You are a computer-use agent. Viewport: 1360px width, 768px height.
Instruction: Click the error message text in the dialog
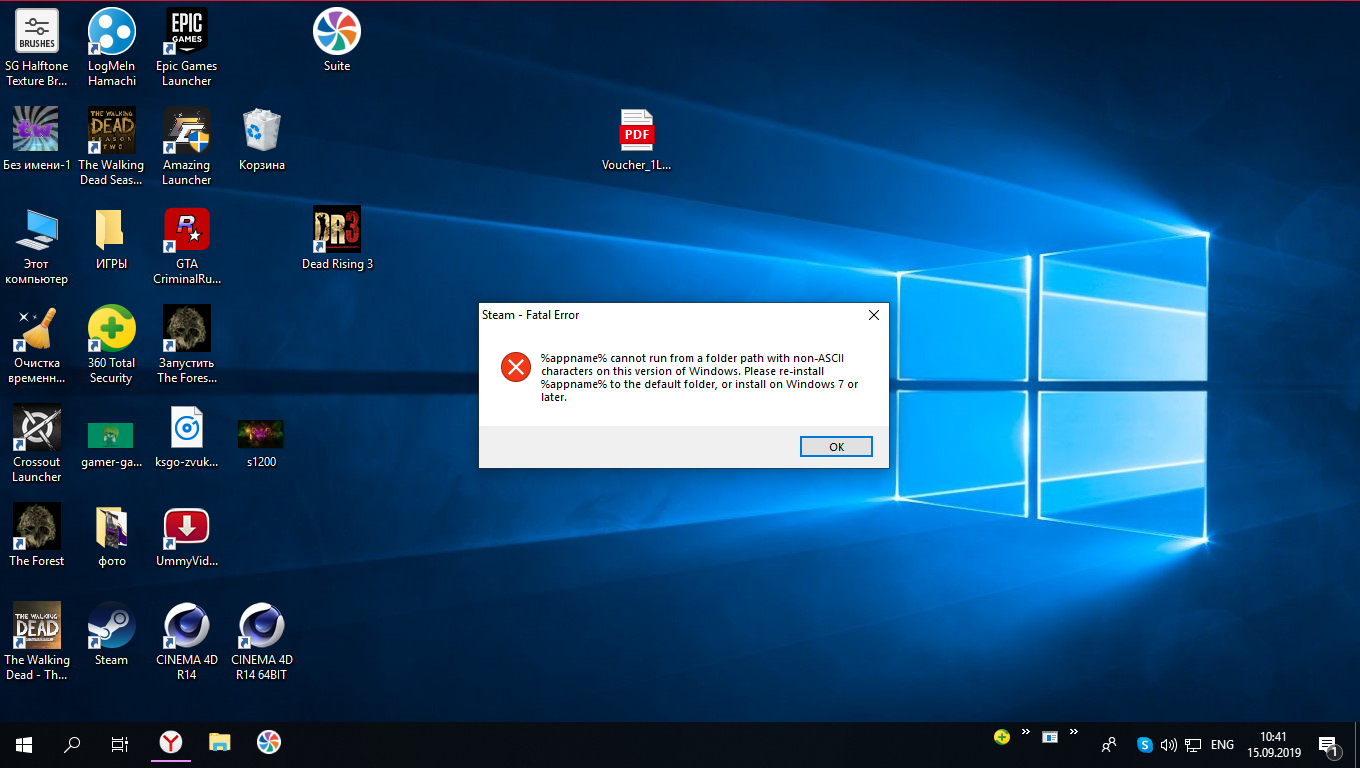click(699, 377)
